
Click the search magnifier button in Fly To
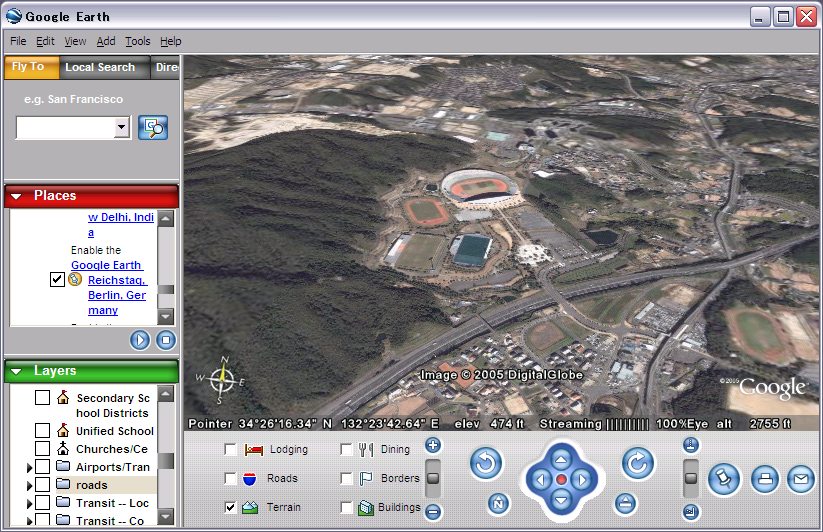tap(153, 127)
